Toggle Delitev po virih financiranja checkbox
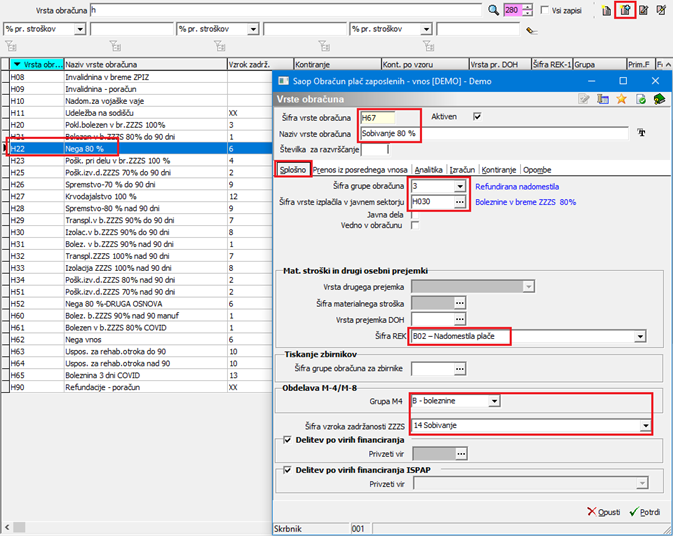The width and height of the screenshot is (673, 536). click(287, 440)
